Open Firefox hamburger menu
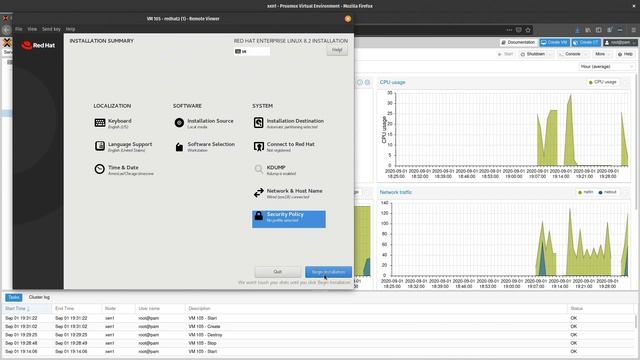The image size is (640, 360). click(633, 30)
